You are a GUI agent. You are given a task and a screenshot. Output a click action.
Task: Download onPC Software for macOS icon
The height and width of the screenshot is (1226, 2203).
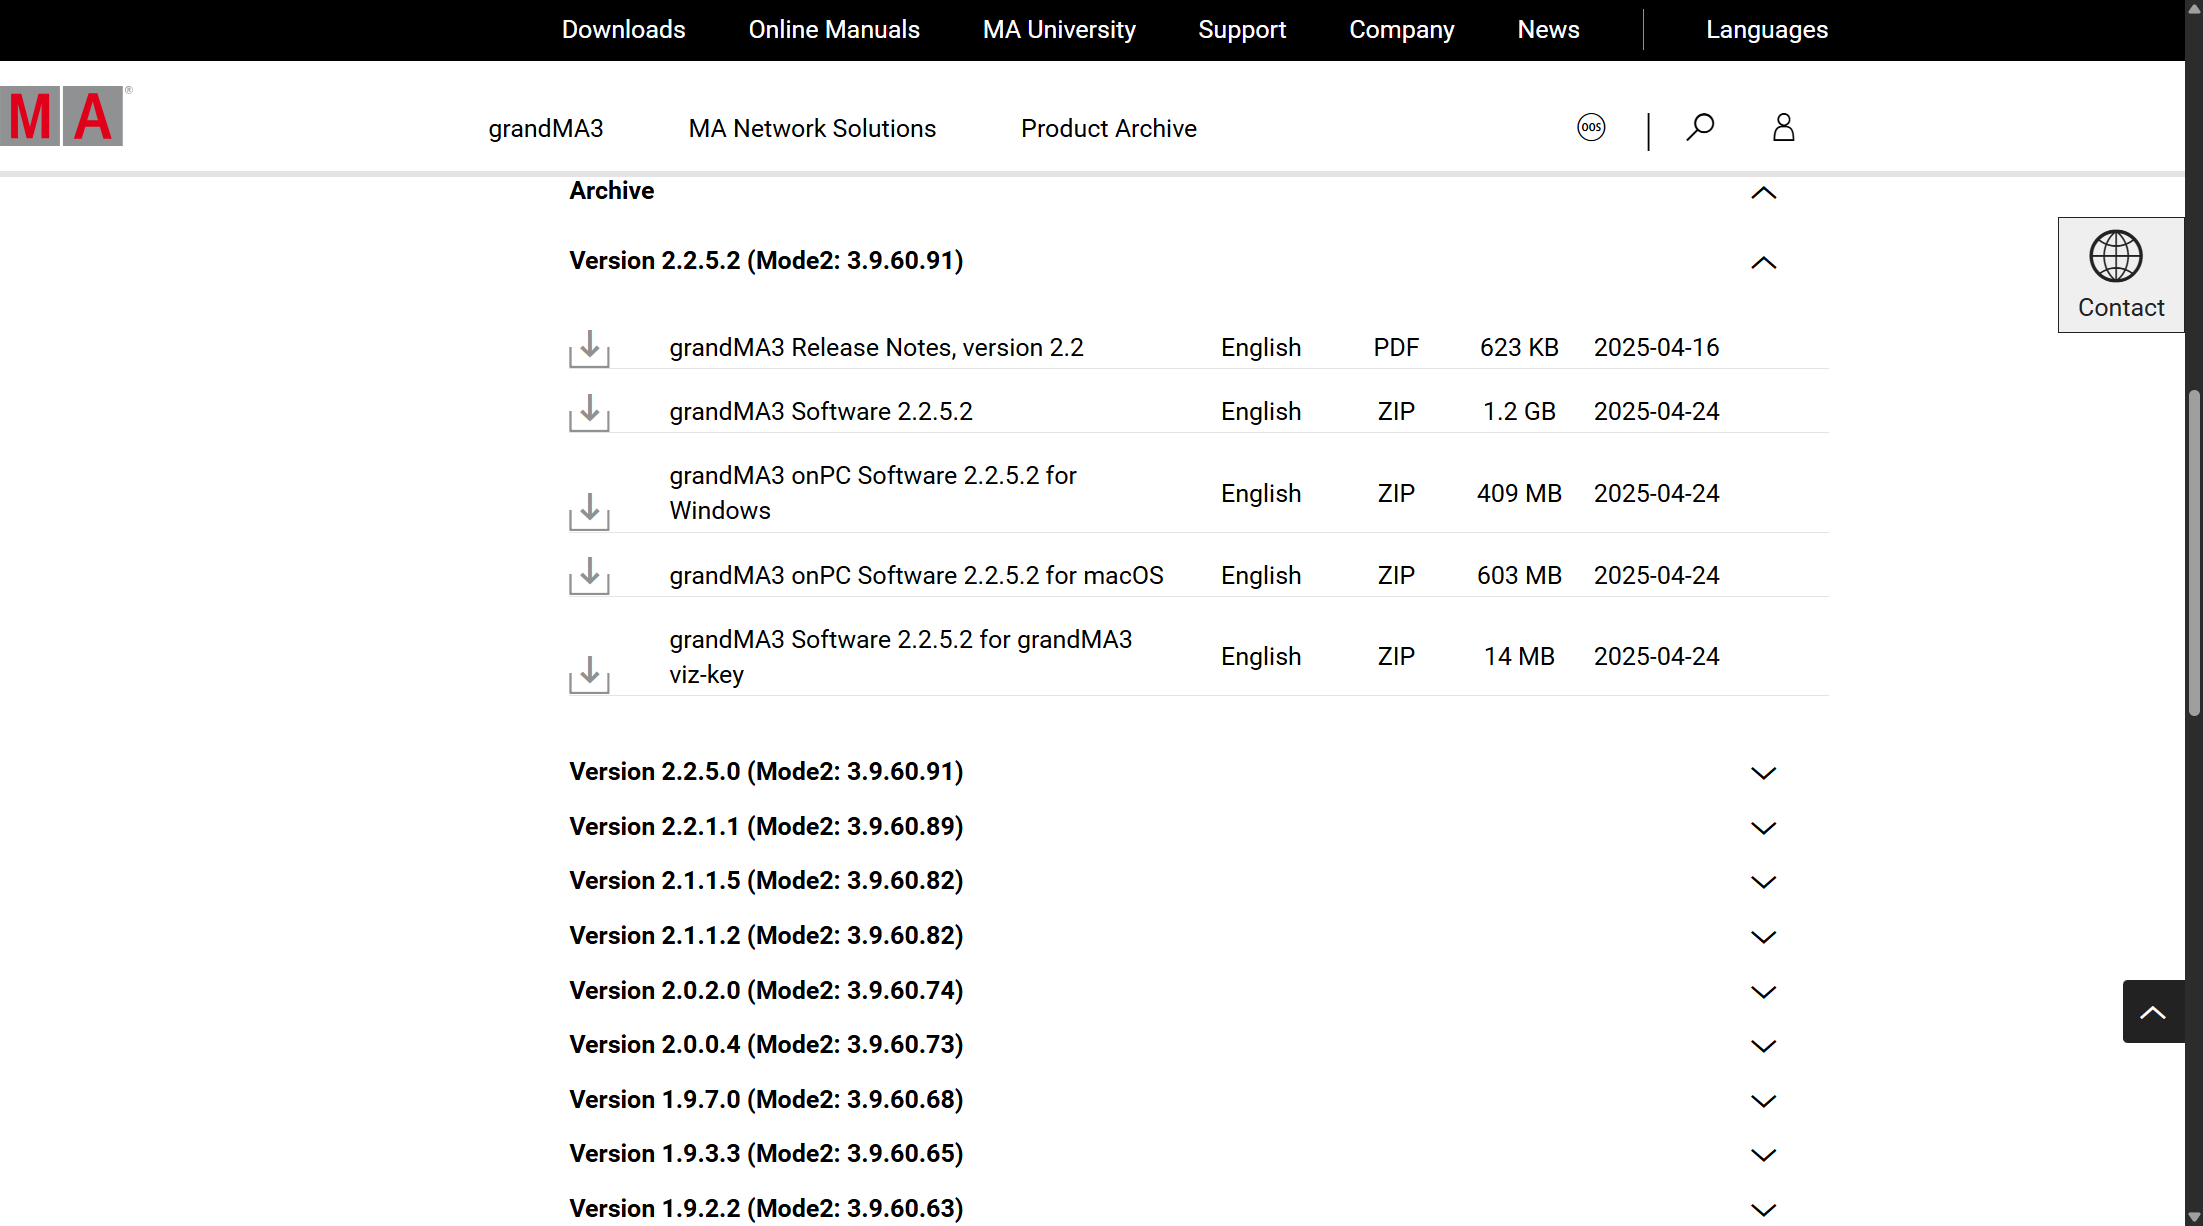point(589,576)
